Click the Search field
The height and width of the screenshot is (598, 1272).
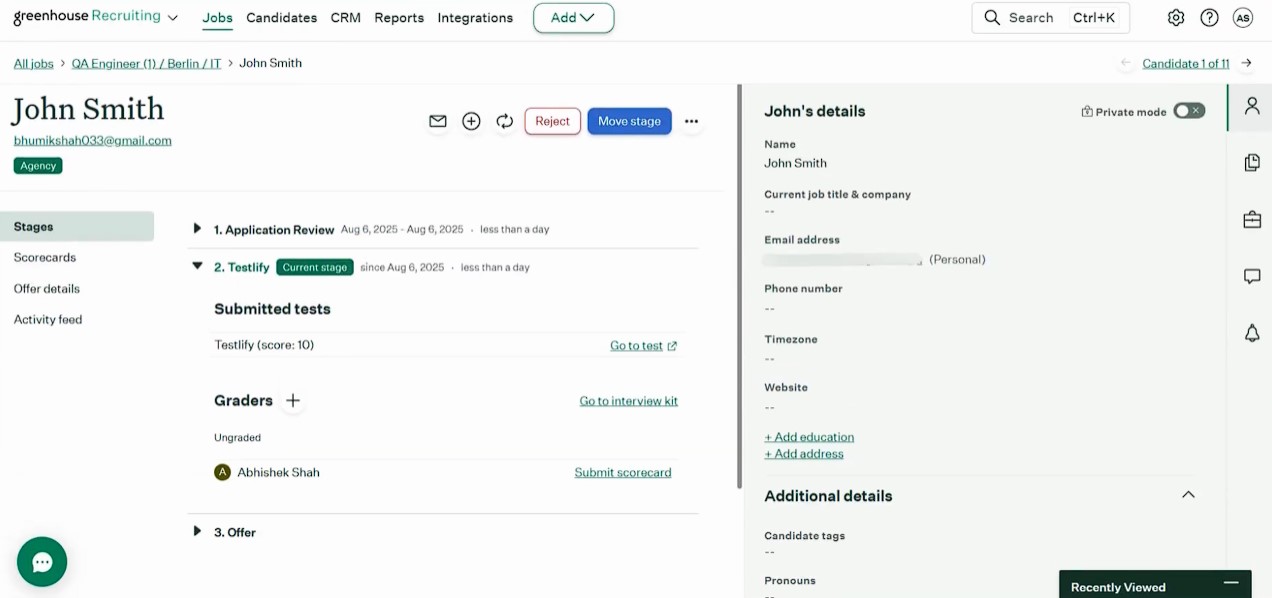(x=1050, y=18)
